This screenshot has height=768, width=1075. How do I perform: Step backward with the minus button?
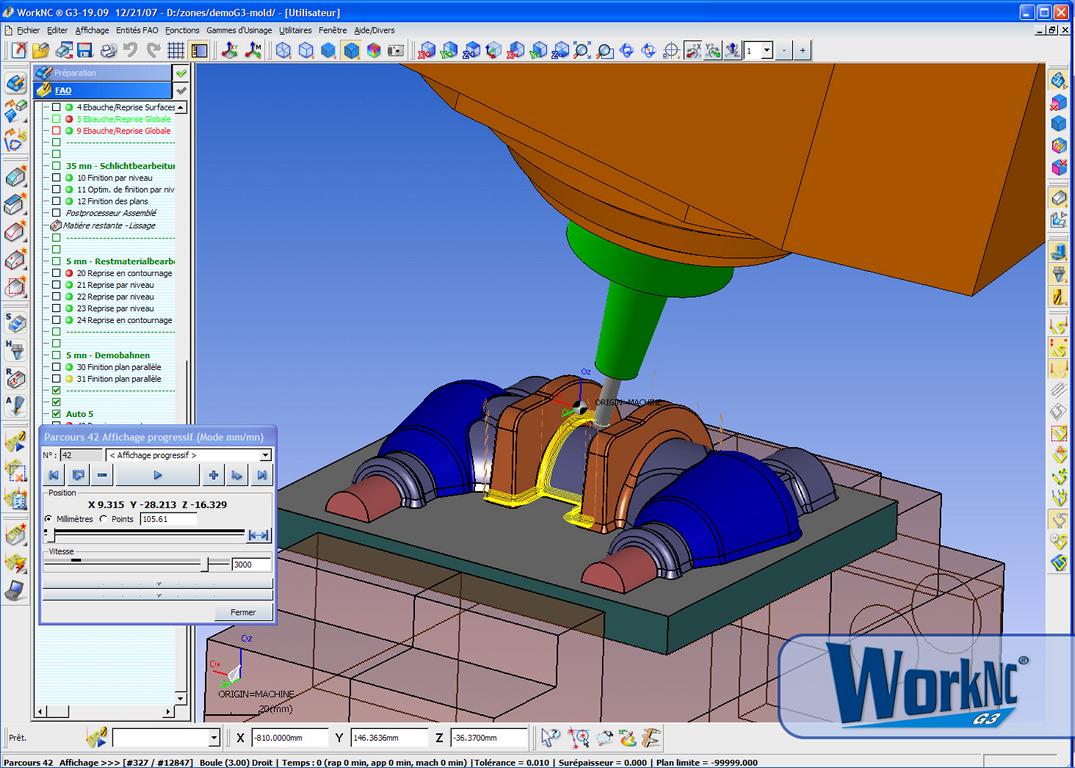102,475
